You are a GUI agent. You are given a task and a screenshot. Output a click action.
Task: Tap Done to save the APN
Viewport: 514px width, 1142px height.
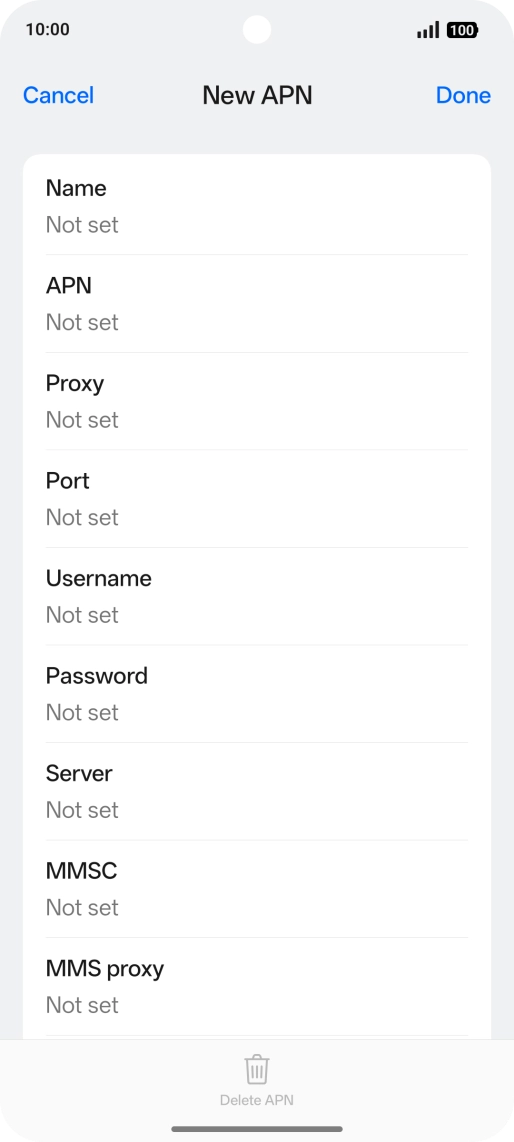tap(463, 95)
